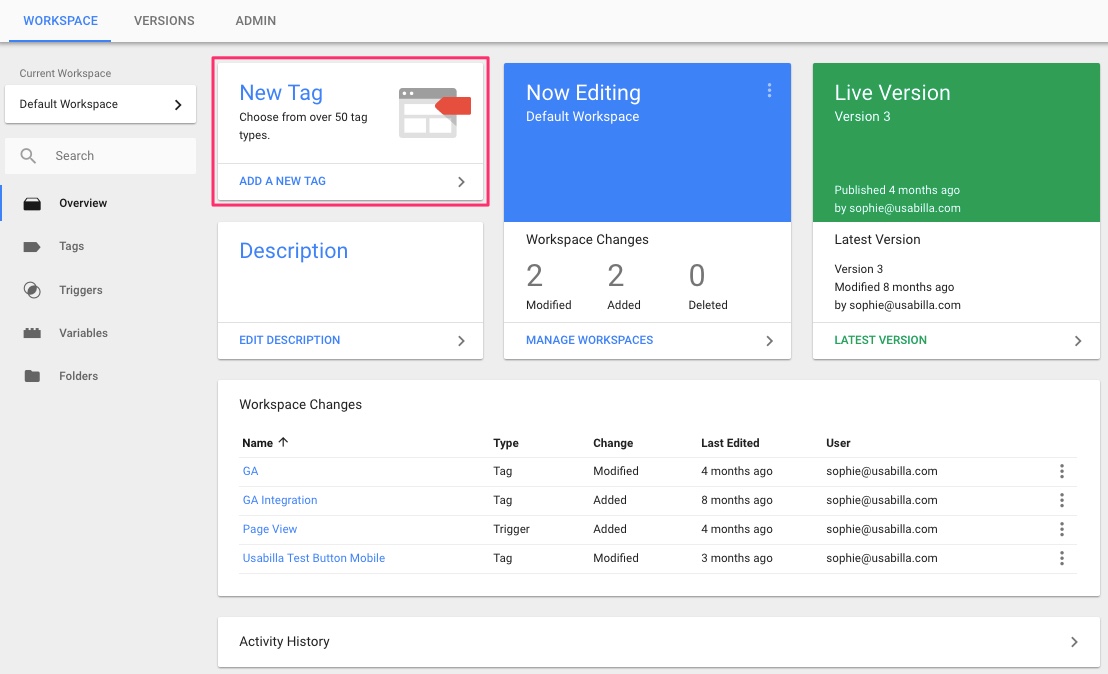Click the Add A New Tag link
This screenshot has width=1108, height=674.
point(282,181)
